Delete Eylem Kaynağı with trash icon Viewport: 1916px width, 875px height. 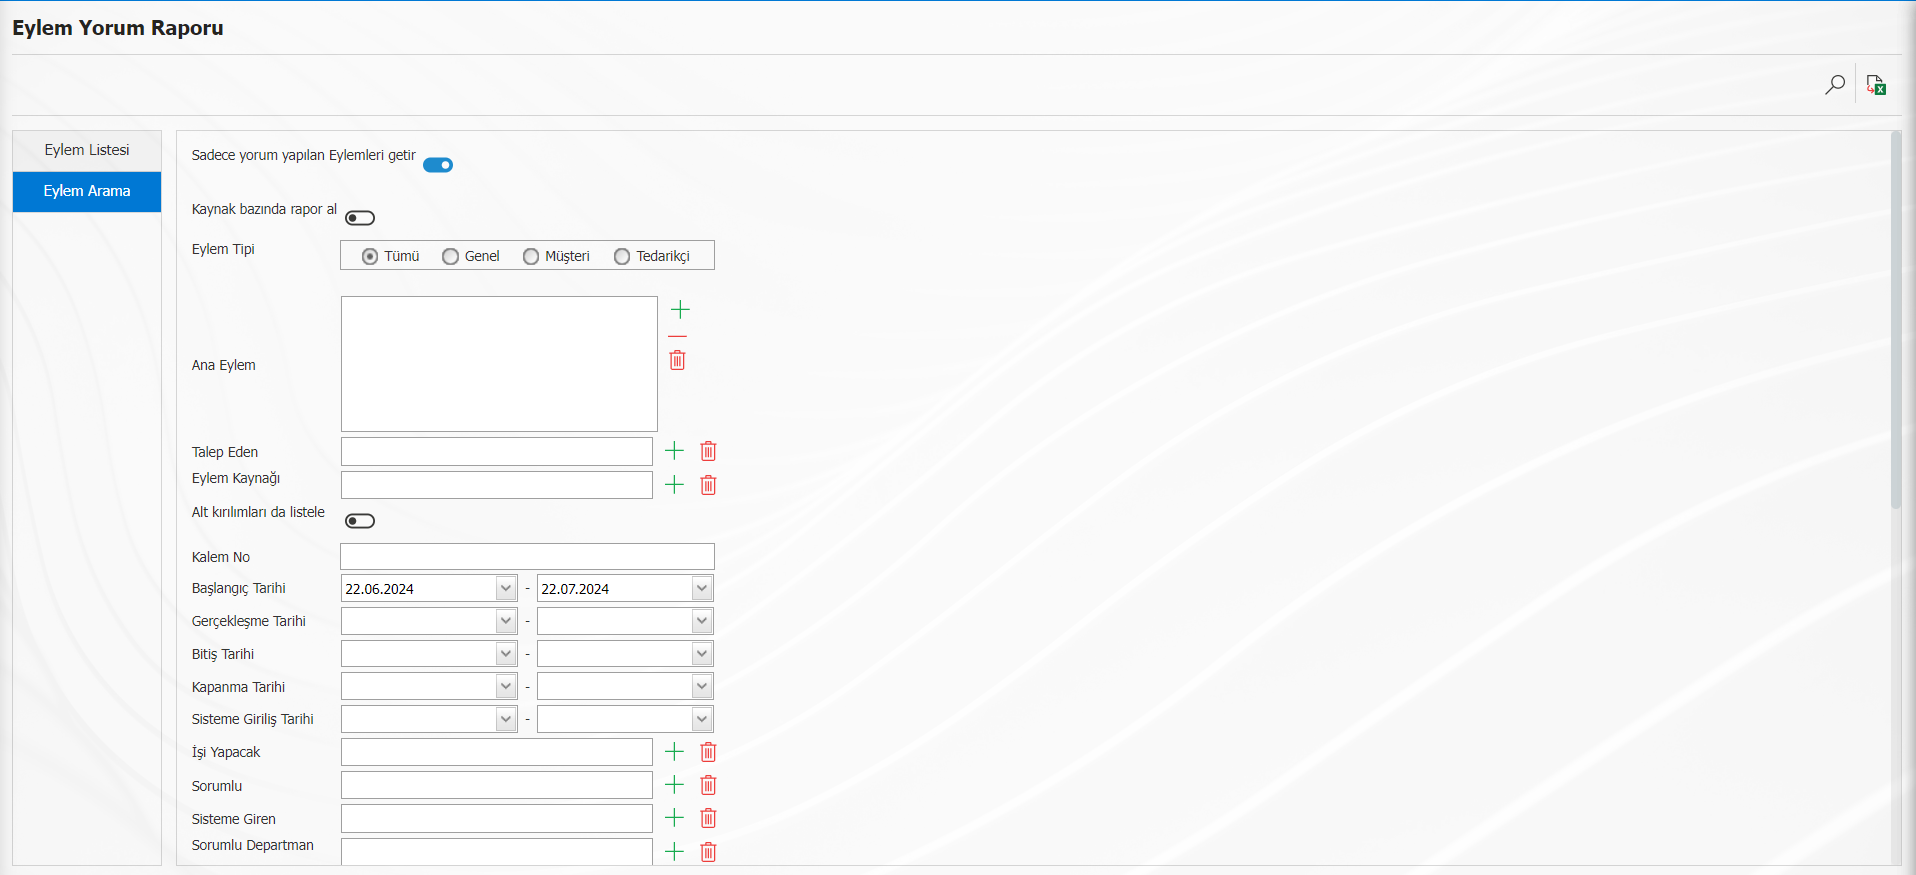pyautogui.click(x=708, y=485)
